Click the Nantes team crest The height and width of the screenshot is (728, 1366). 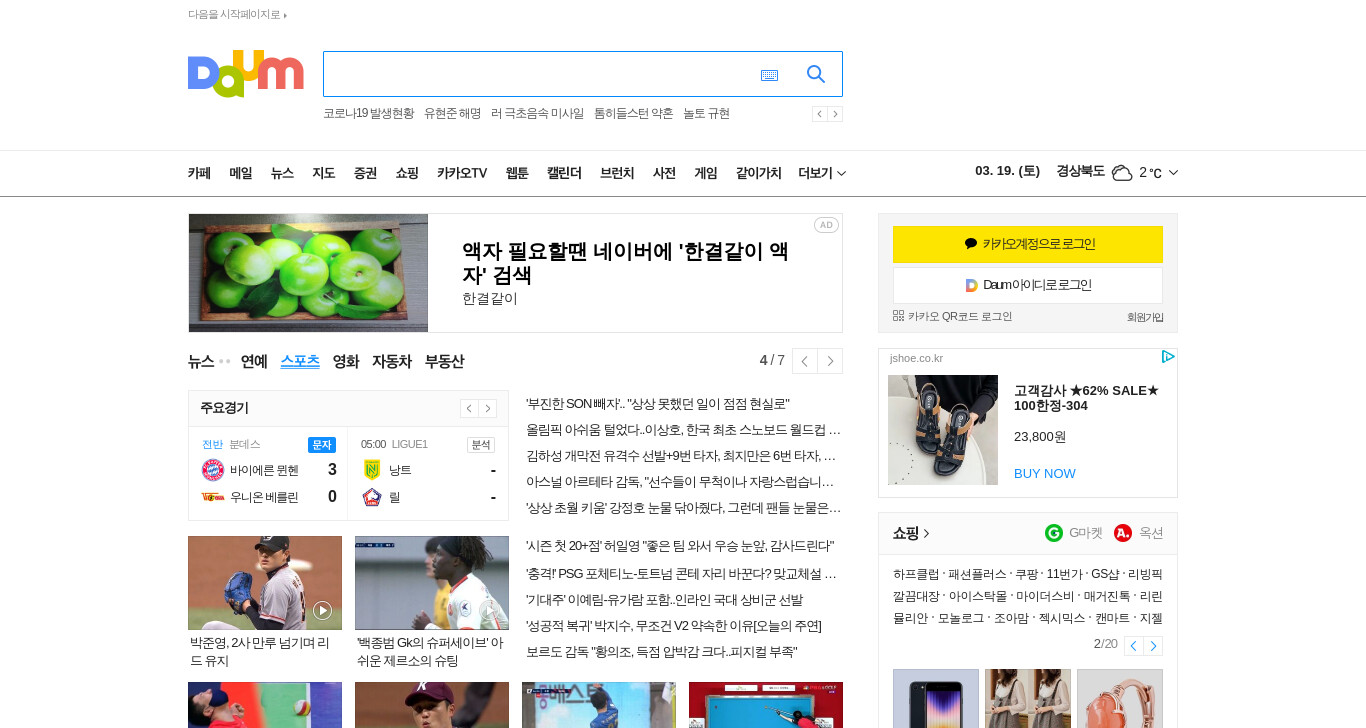(372, 470)
